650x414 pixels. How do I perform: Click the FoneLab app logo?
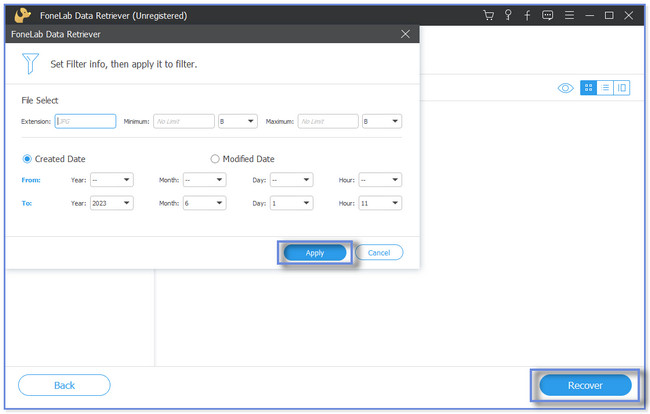click(x=22, y=15)
